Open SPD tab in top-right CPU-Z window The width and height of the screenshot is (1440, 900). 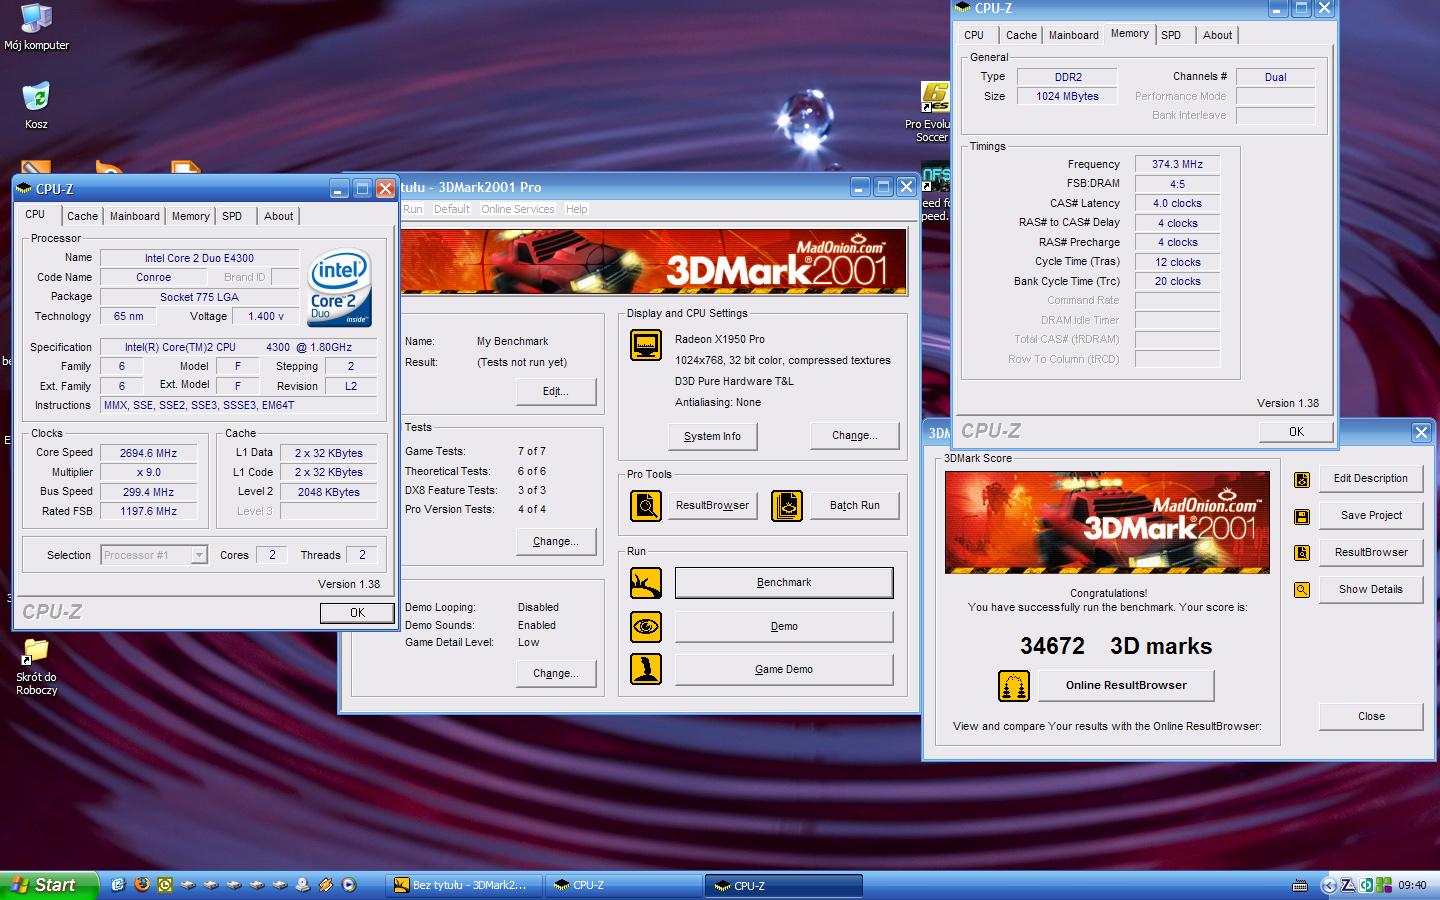[1171, 35]
